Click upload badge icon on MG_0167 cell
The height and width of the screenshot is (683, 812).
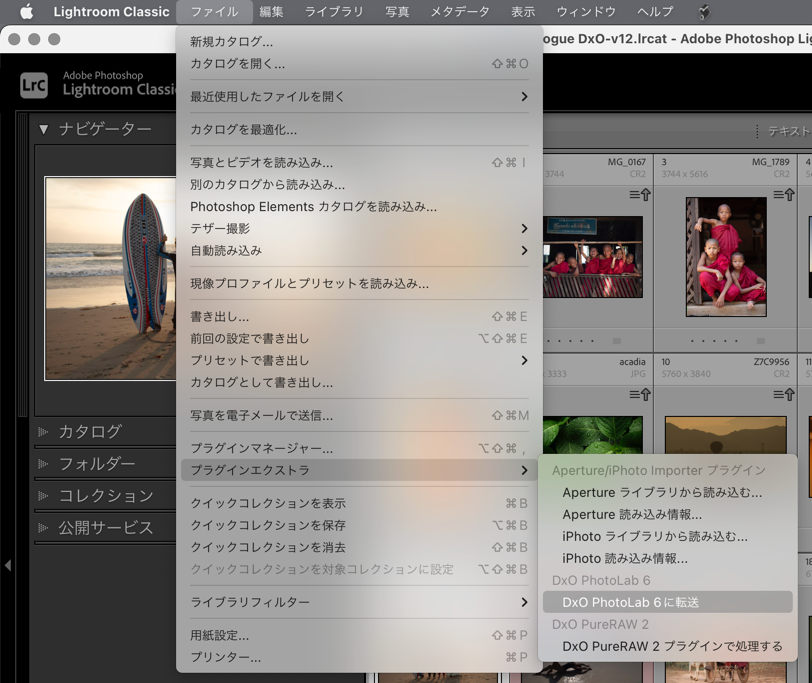640,195
